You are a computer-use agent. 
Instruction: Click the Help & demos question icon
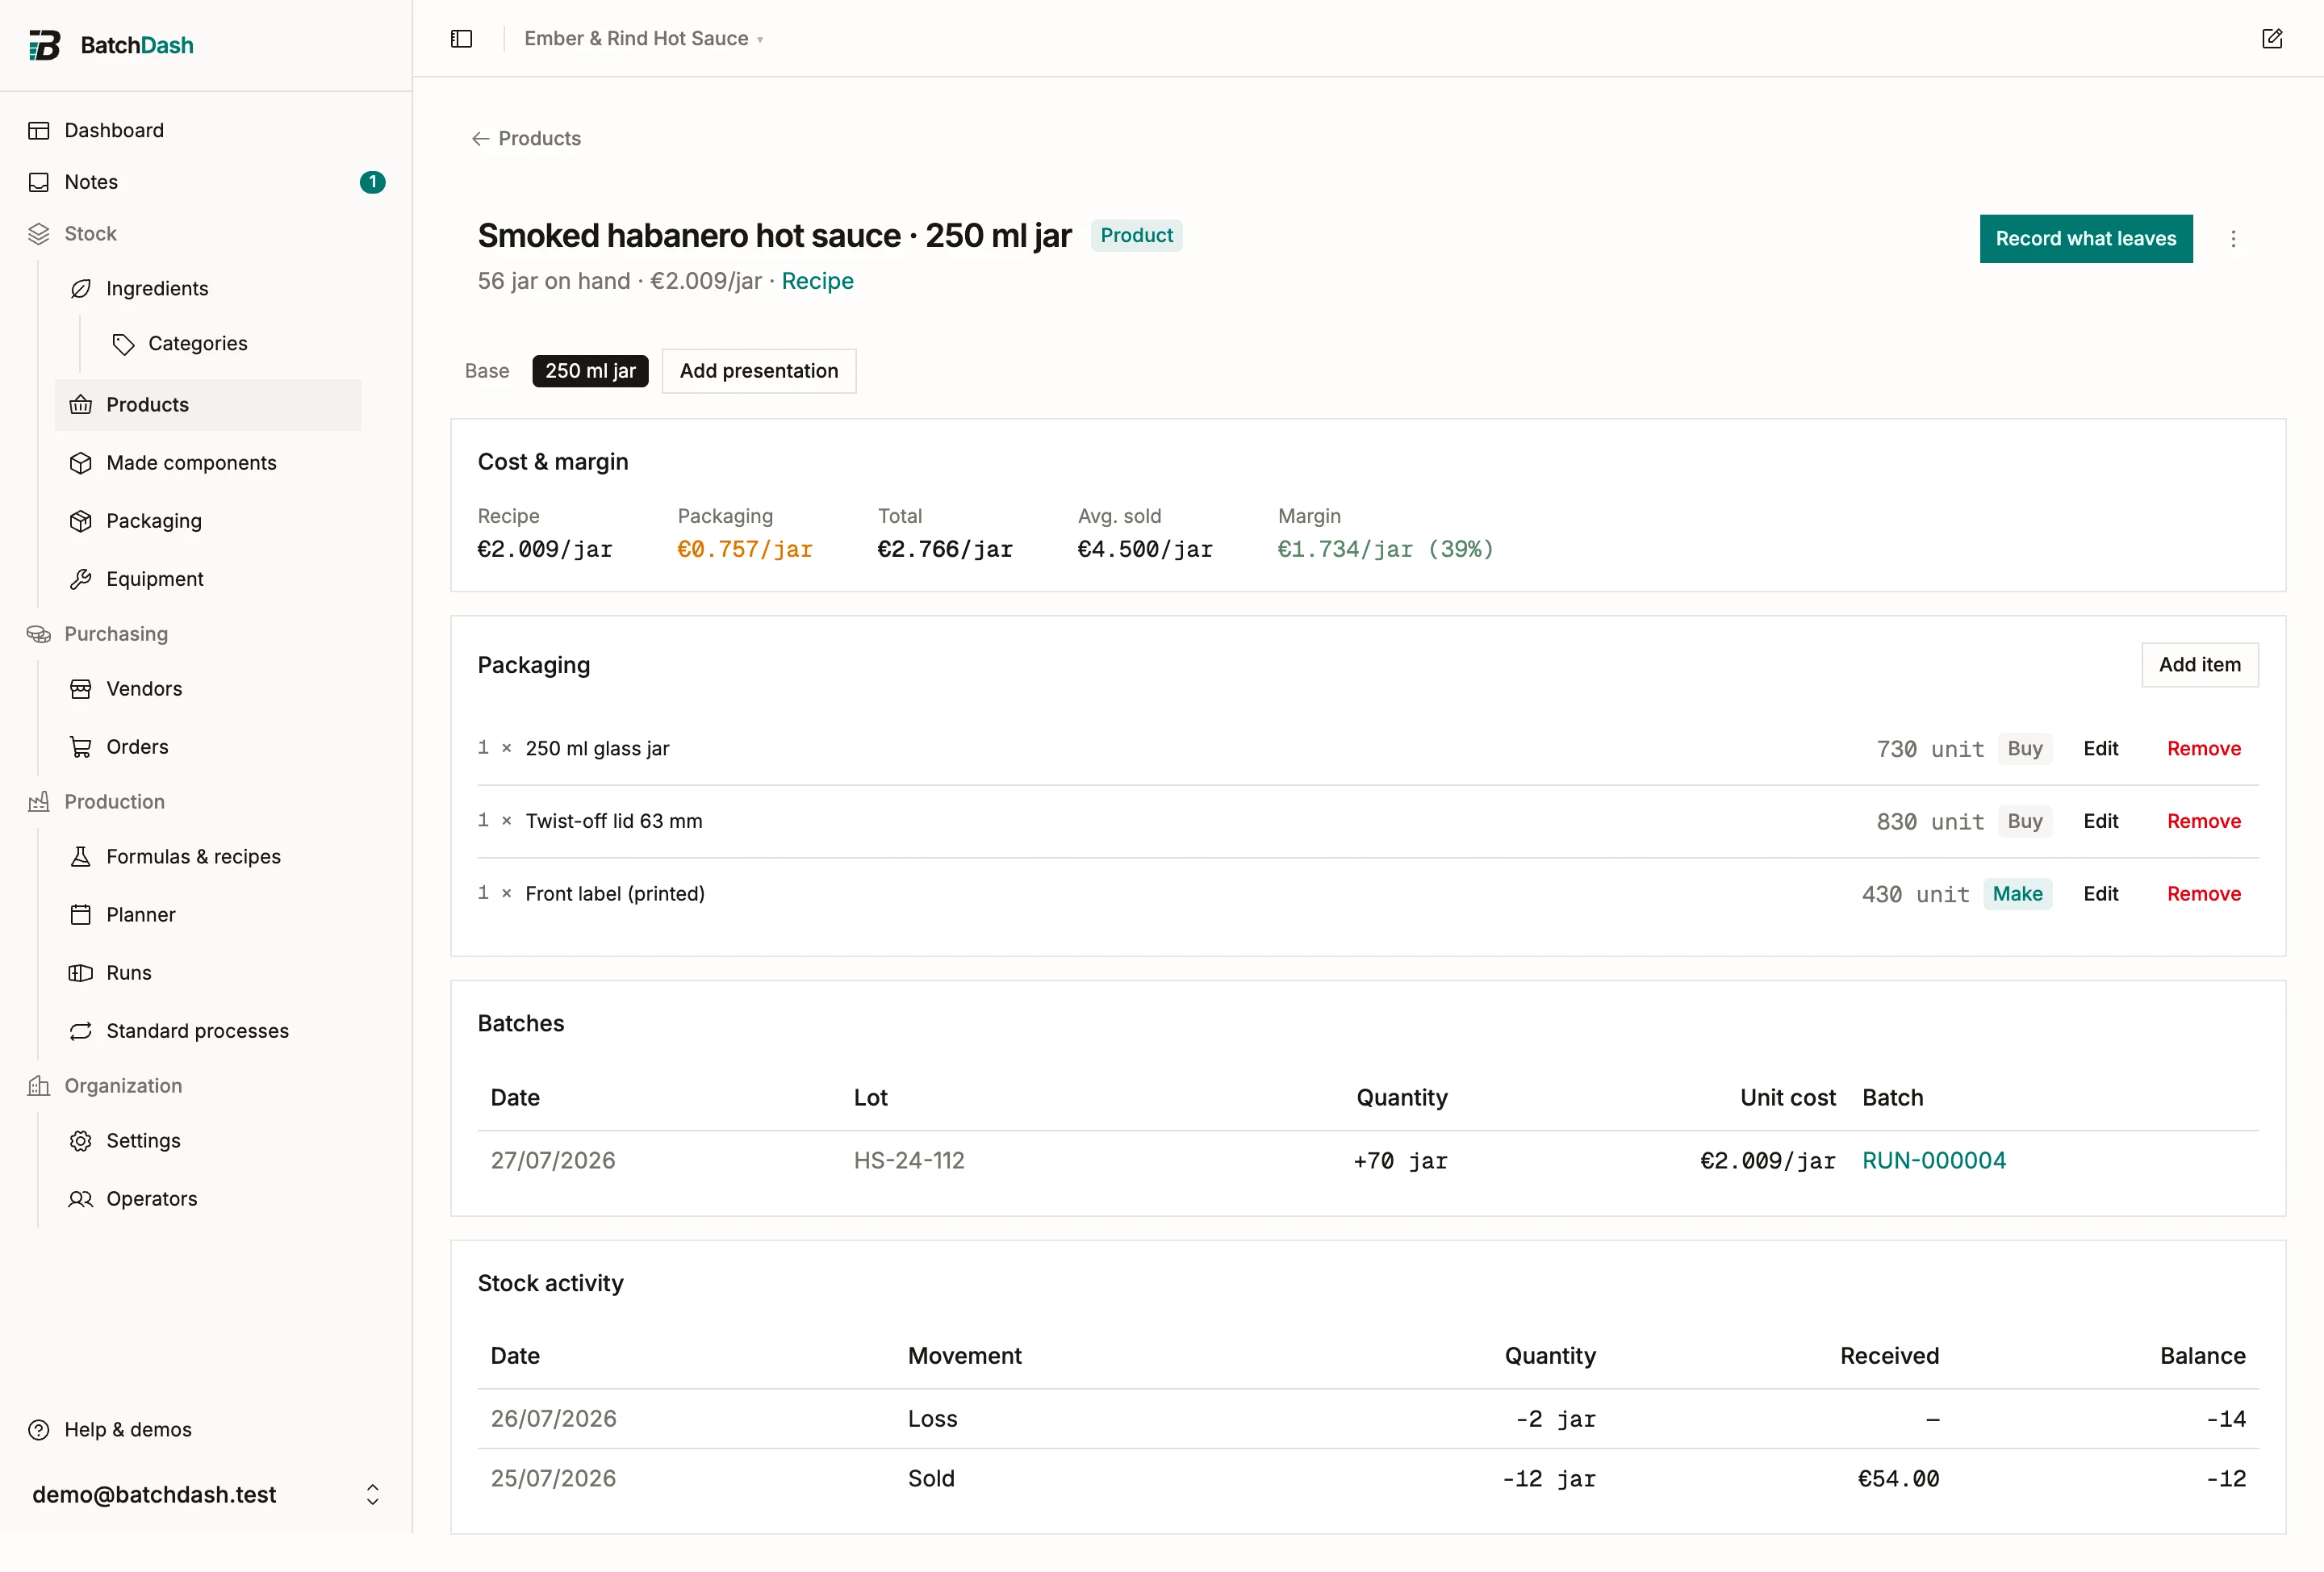coord(39,1430)
